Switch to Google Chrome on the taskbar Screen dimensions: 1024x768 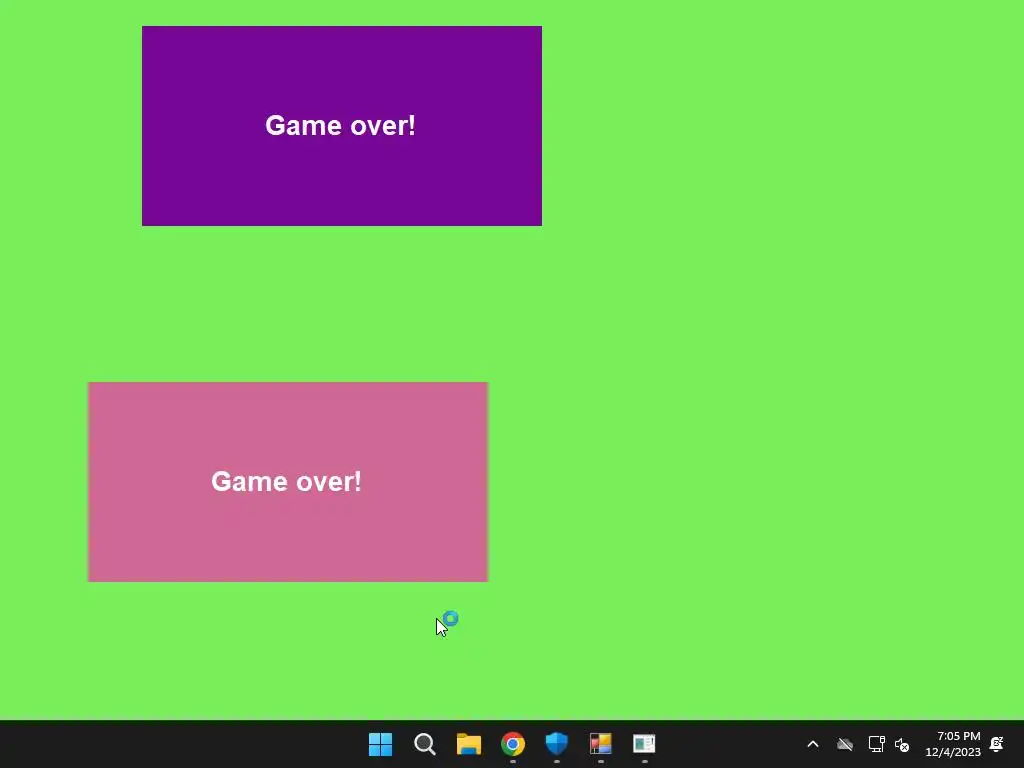[x=513, y=744]
